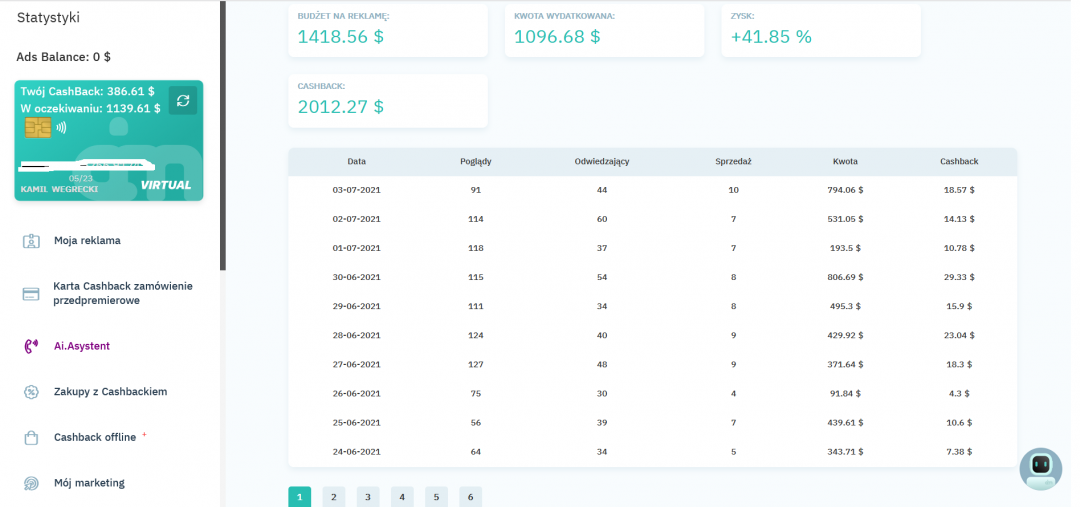Click the refresh icon on cashback card

183,100
